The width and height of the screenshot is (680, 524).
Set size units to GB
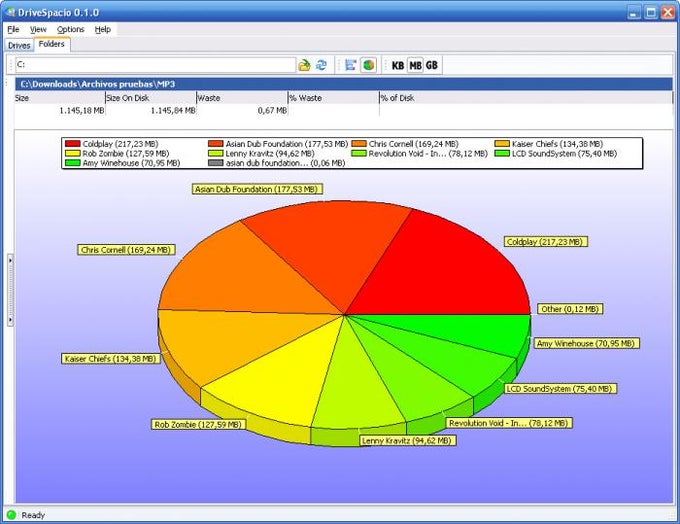click(x=432, y=66)
